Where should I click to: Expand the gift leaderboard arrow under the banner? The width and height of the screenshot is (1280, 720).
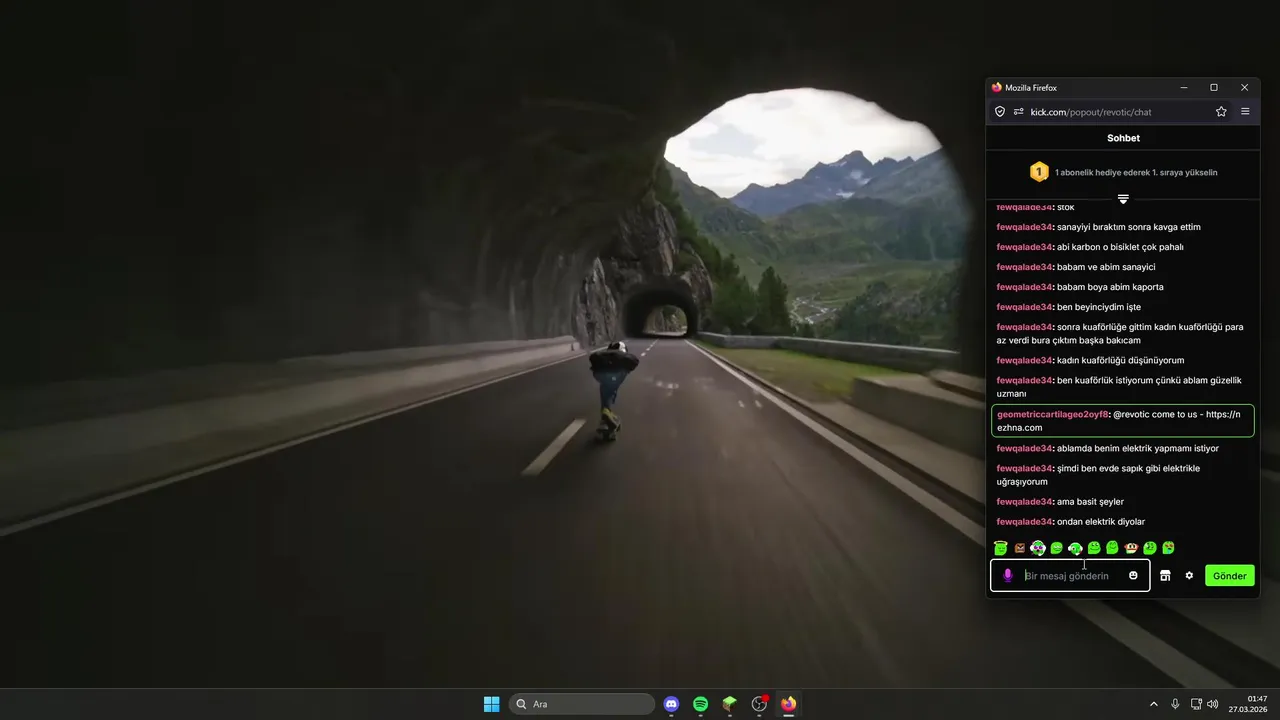tap(1123, 199)
